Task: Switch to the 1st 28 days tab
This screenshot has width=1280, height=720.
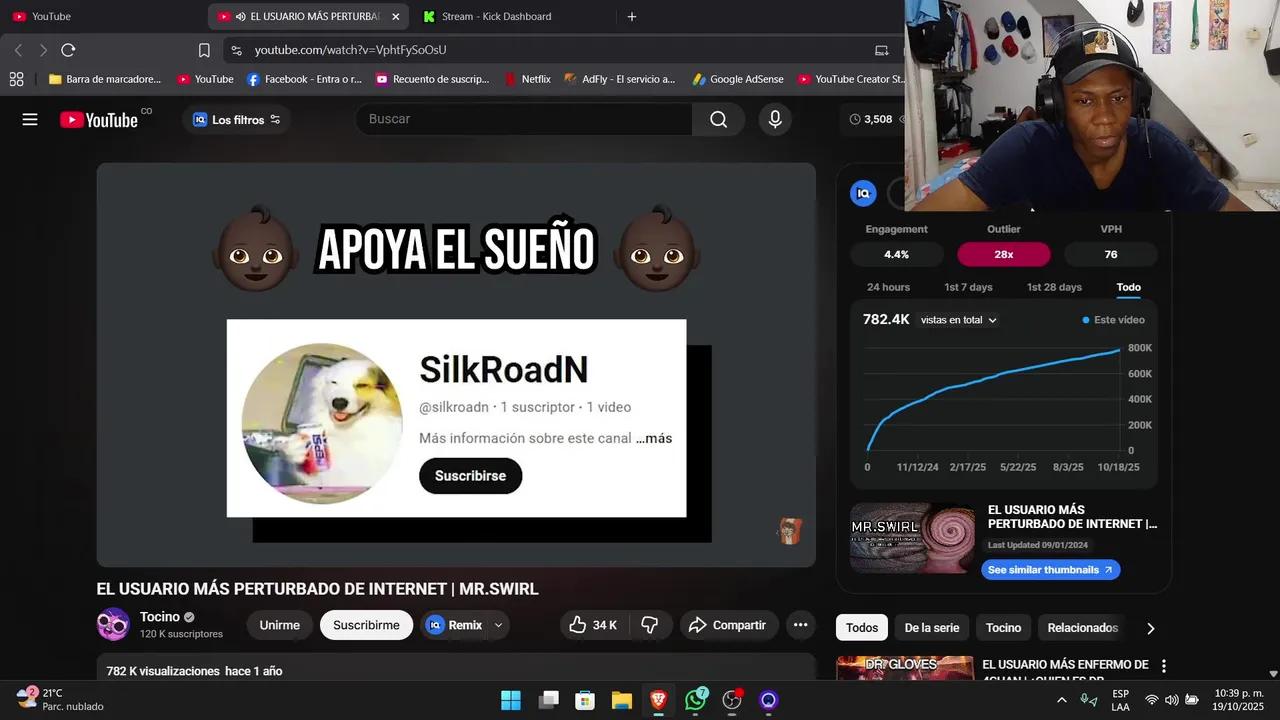Action: tap(1054, 287)
